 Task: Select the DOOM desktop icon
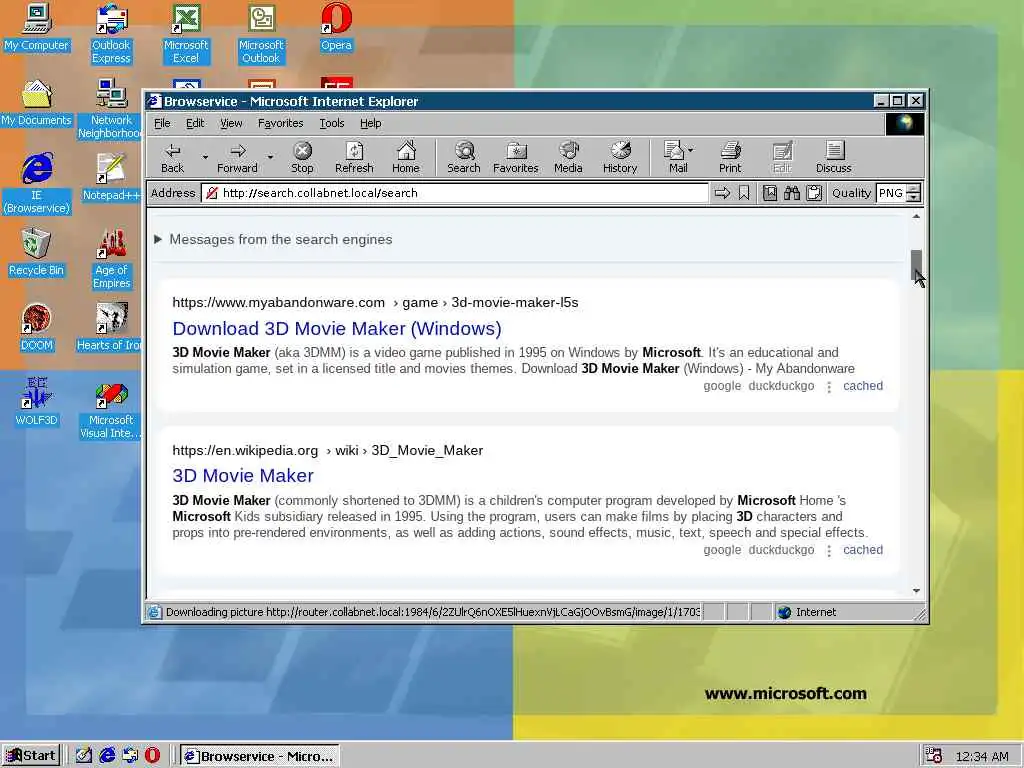pyautogui.click(x=36, y=328)
